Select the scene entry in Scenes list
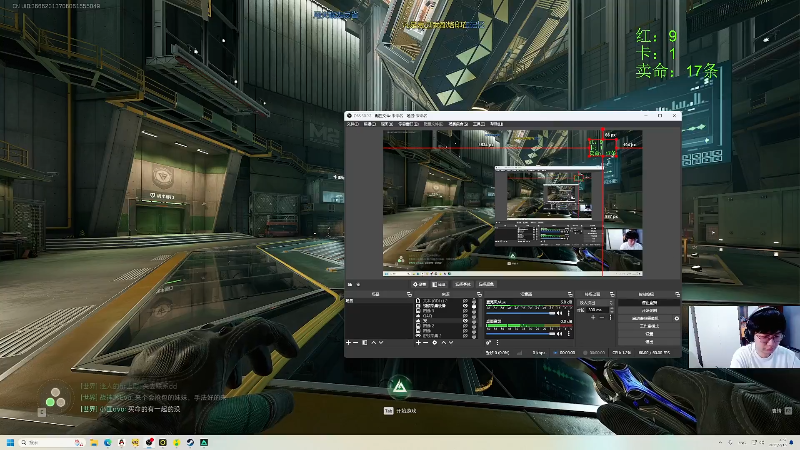Image resolution: width=800 pixels, height=450 pixels. click(x=379, y=301)
